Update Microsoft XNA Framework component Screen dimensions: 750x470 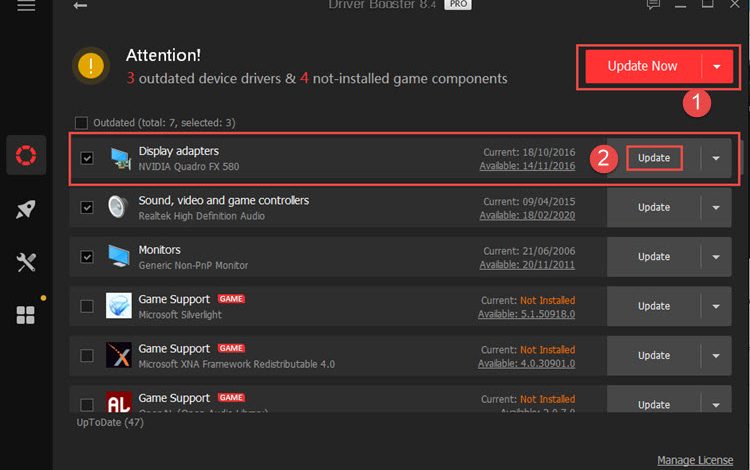coord(654,356)
